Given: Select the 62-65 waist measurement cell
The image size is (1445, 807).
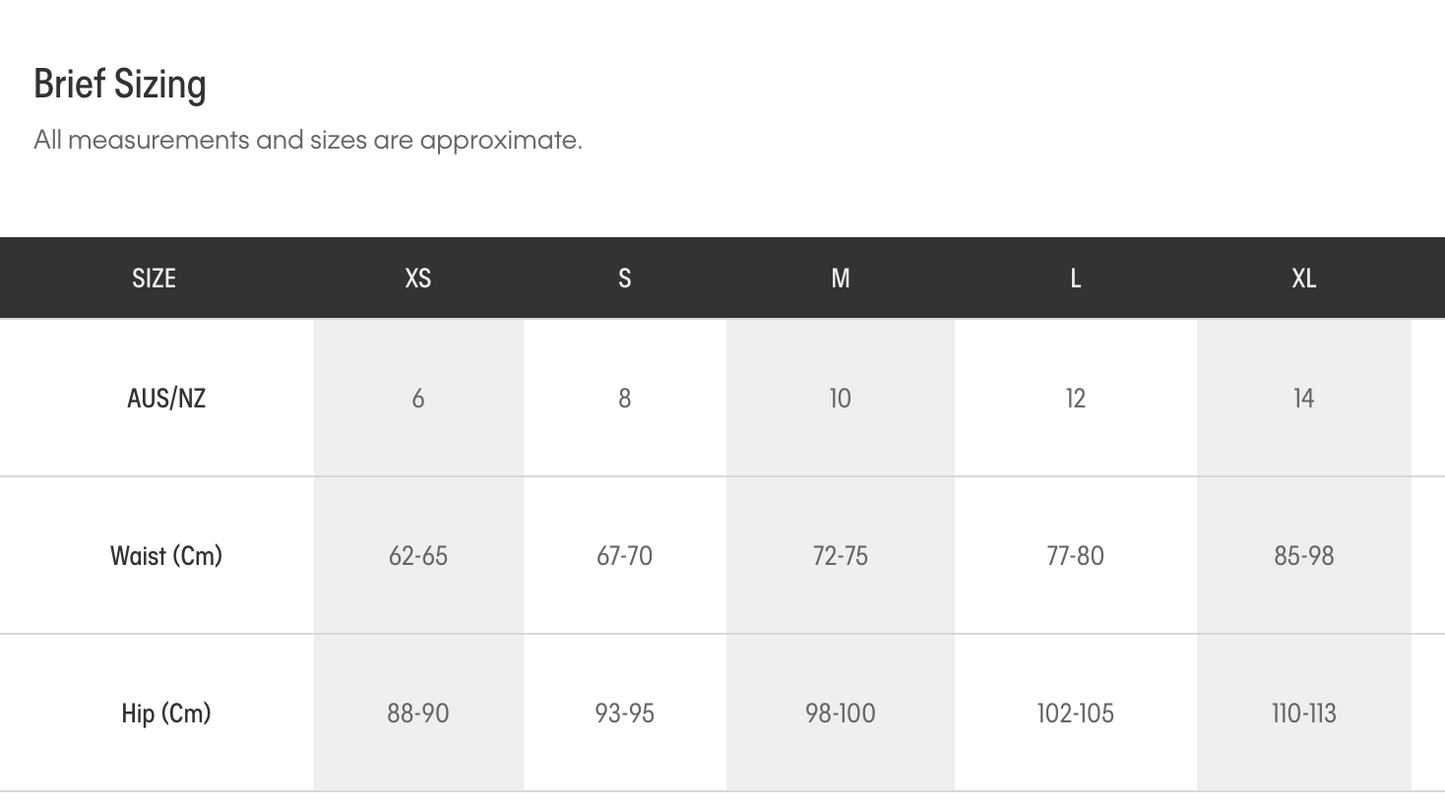Looking at the screenshot, I should point(418,556).
